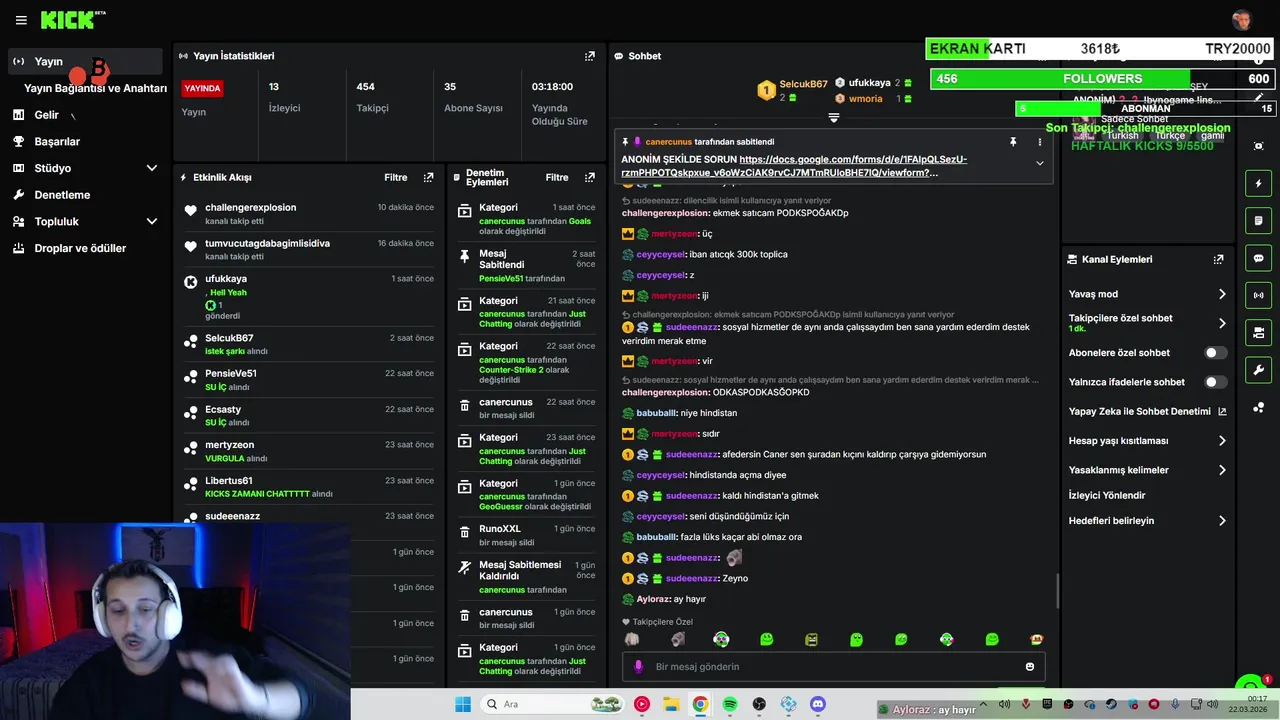Go to Gelir in the sidebar
This screenshot has width=1280, height=720.
[46, 115]
